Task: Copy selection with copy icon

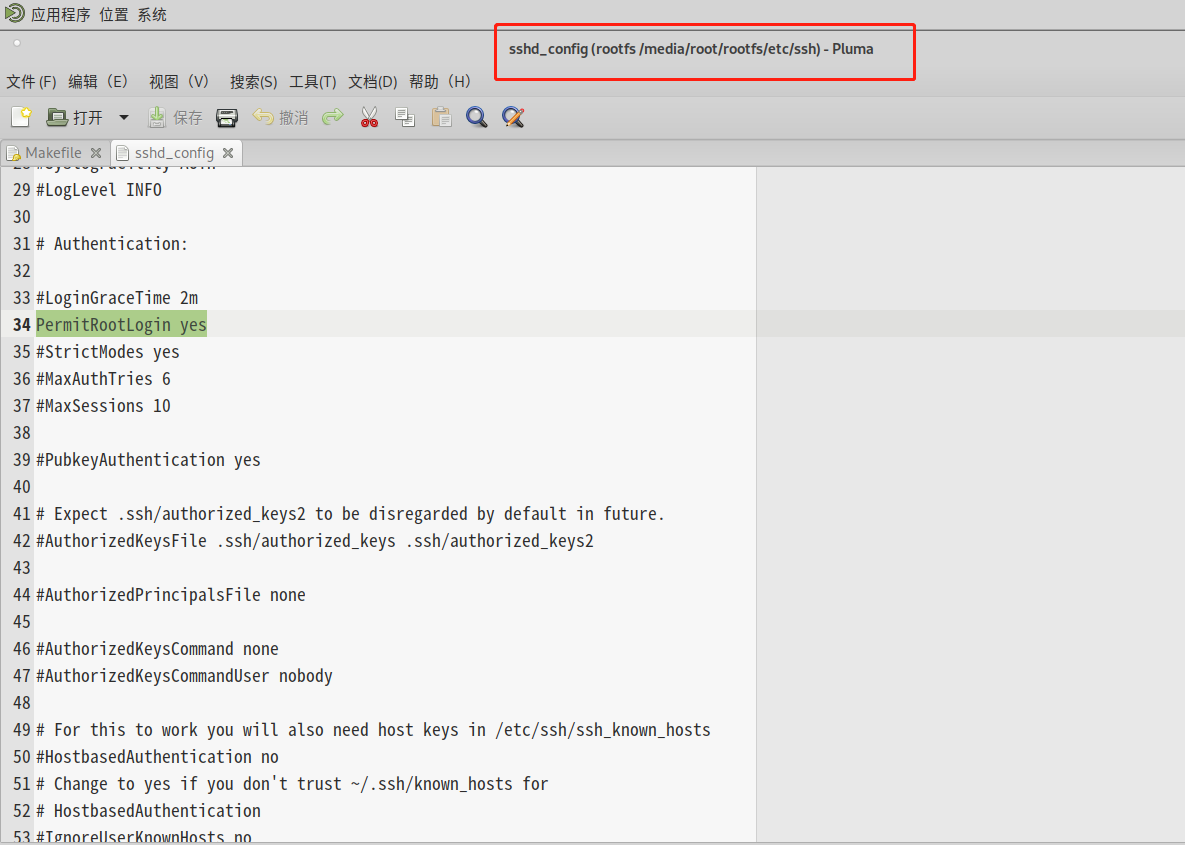Action: pyautogui.click(x=405, y=117)
